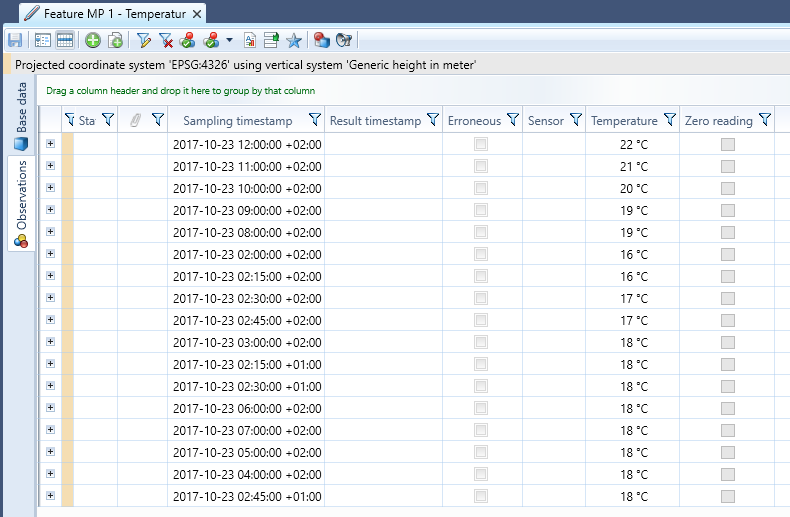The width and height of the screenshot is (790, 517).
Task: Open dropdown arrow beside validation toolbar icon
Action: [230, 40]
